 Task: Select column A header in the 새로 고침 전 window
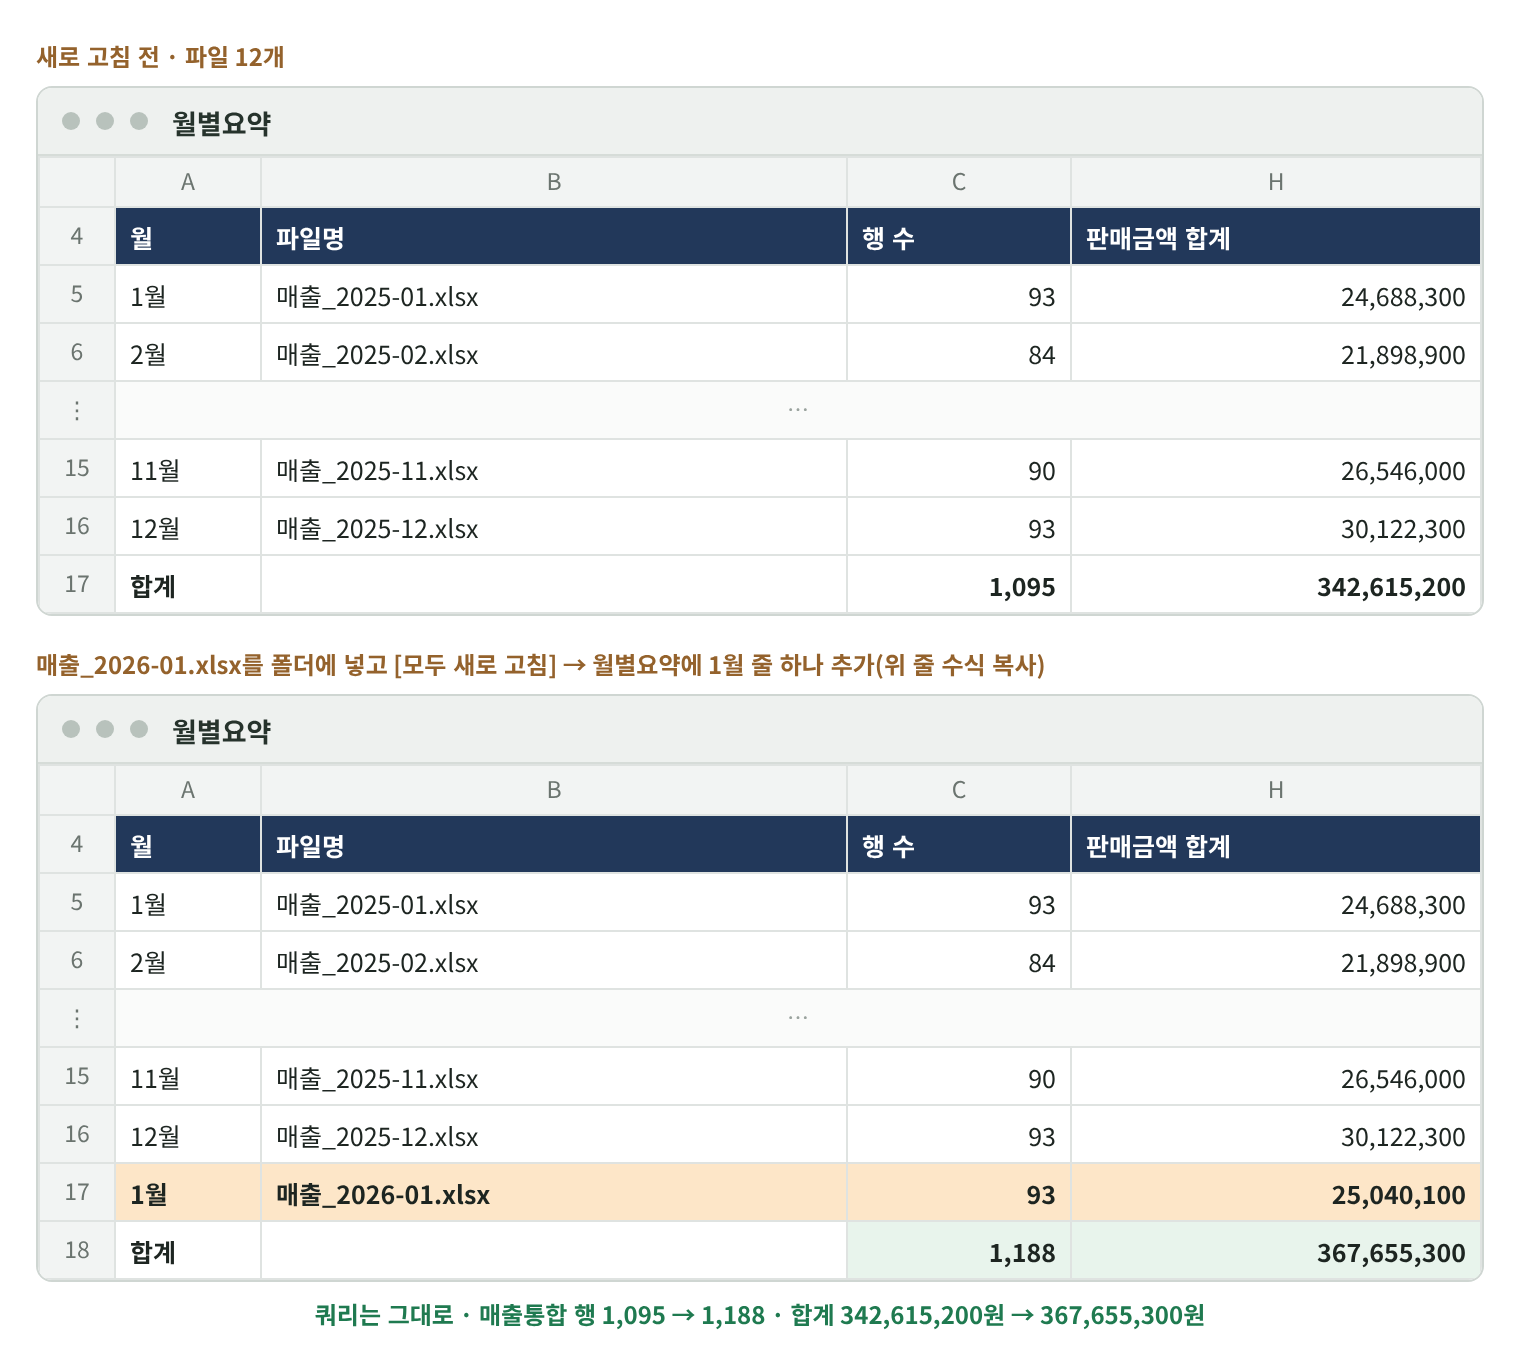[x=188, y=182]
